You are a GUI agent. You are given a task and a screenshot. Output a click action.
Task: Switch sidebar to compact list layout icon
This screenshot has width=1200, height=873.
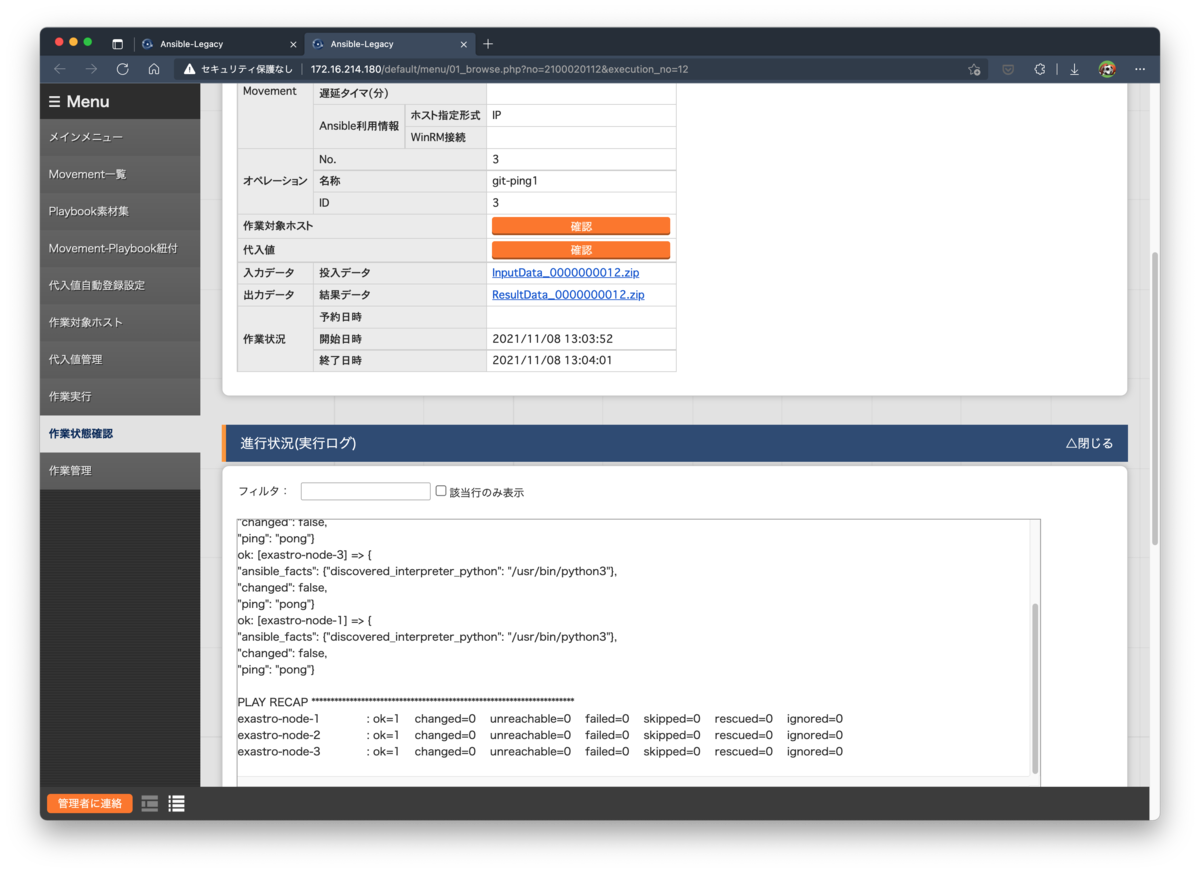pos(150,803)
